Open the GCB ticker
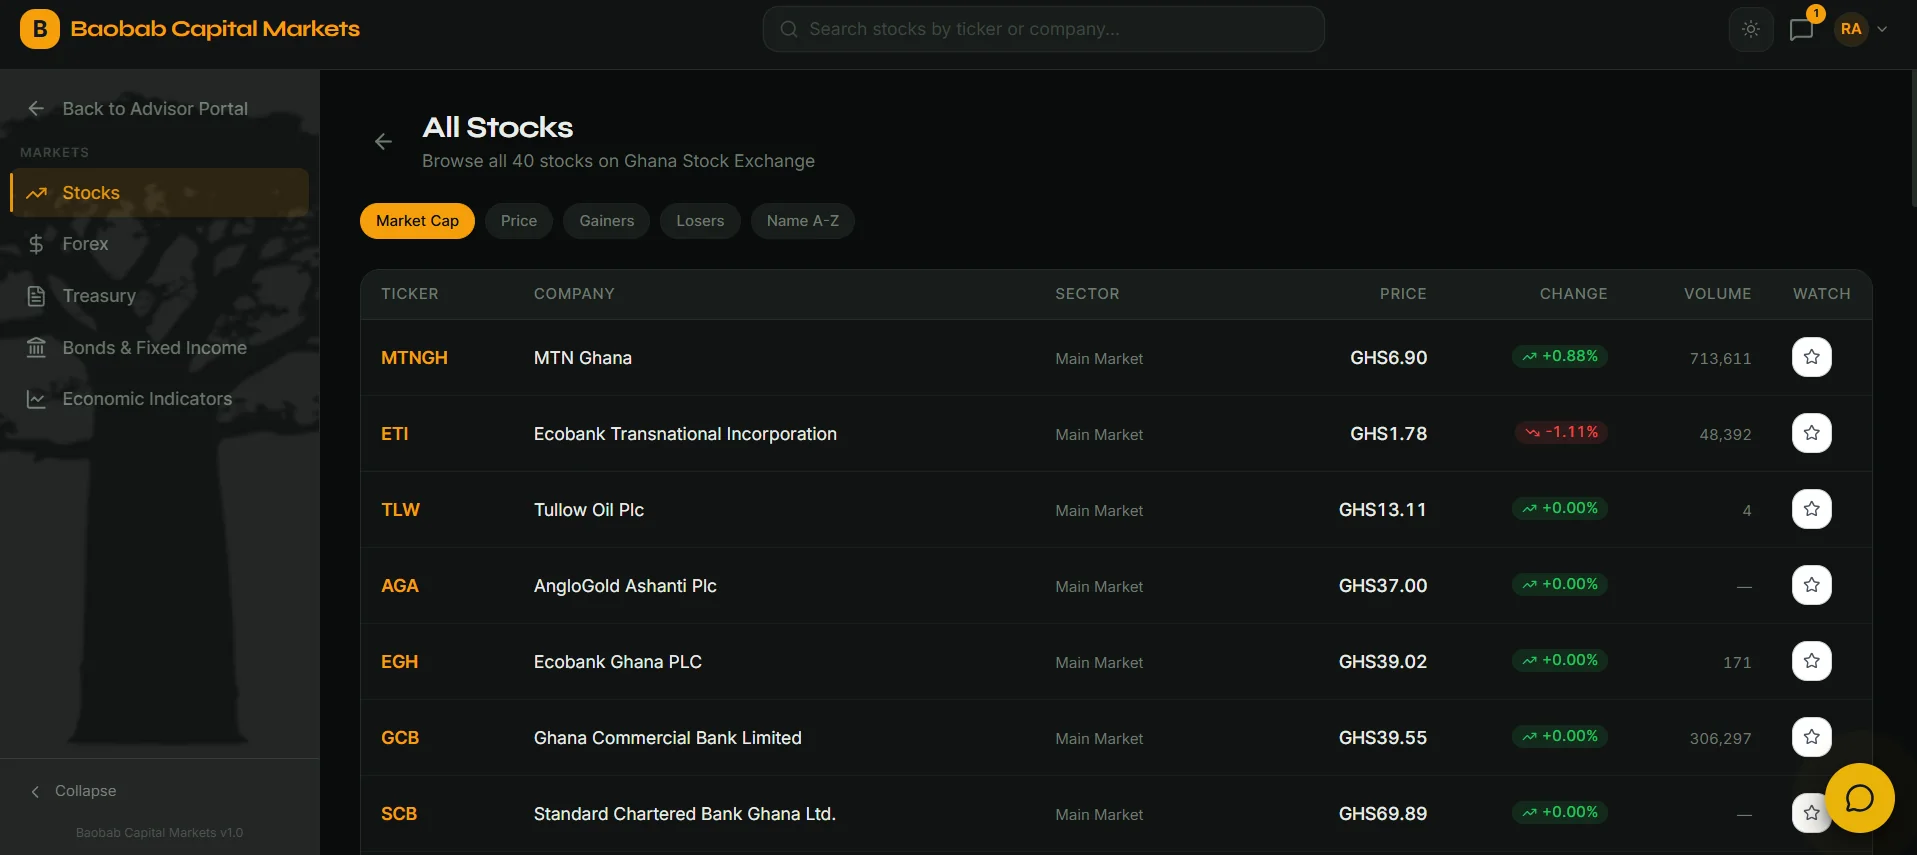 click(x=400, y=738)
